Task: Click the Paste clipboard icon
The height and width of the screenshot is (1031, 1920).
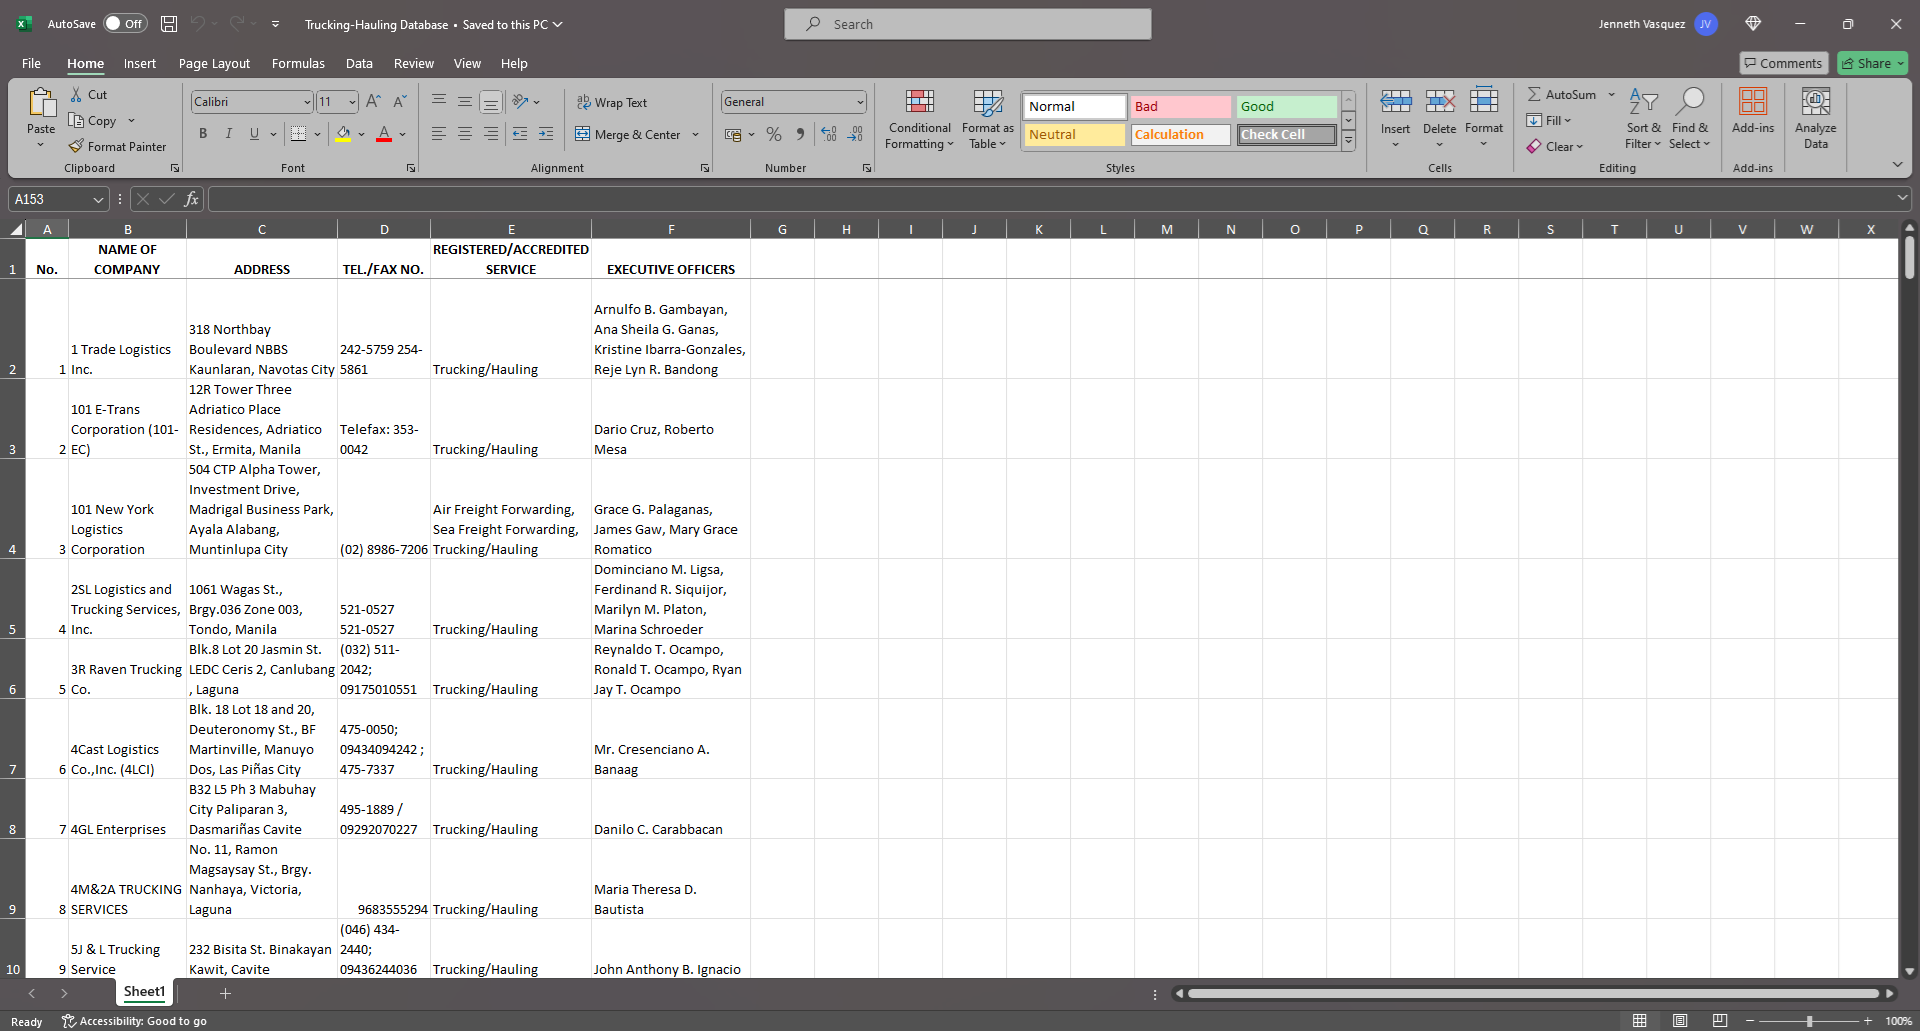Action: point(41,103)
